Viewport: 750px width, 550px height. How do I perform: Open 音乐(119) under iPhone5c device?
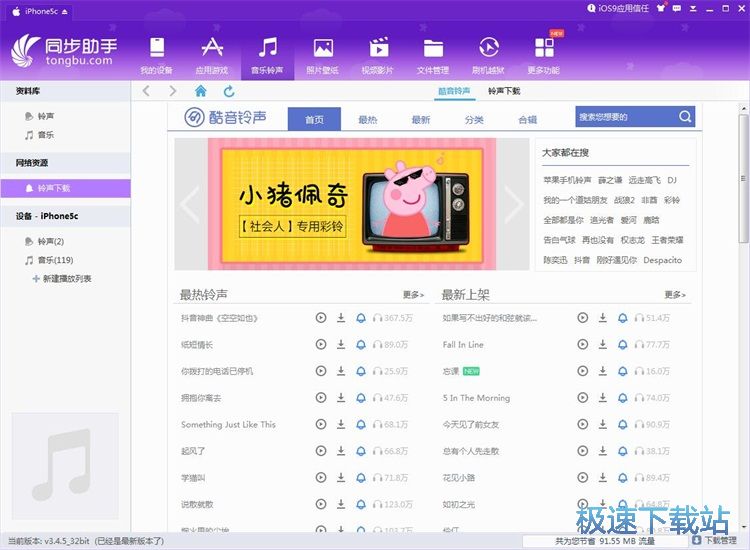tap(55, 260)
